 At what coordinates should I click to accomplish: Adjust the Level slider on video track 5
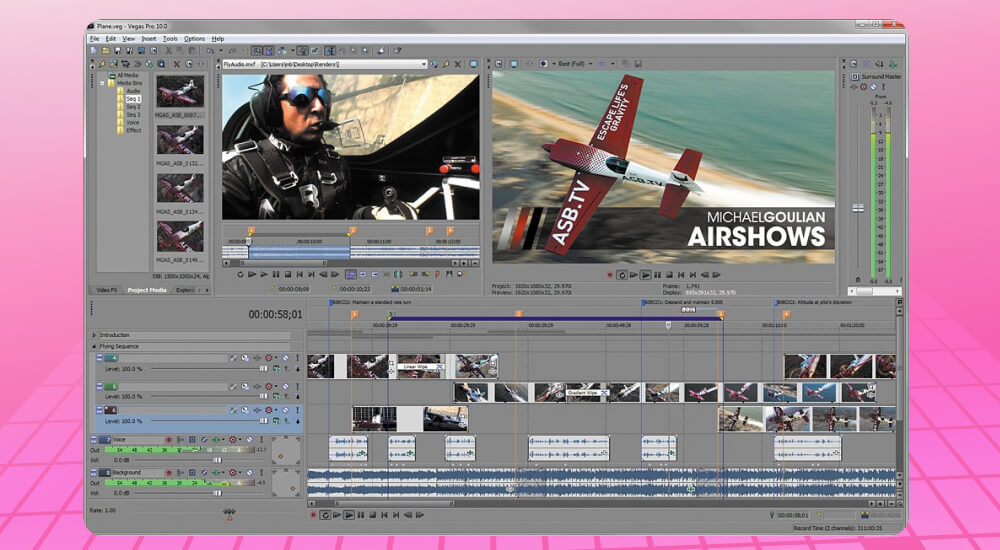tap(263, 396)
